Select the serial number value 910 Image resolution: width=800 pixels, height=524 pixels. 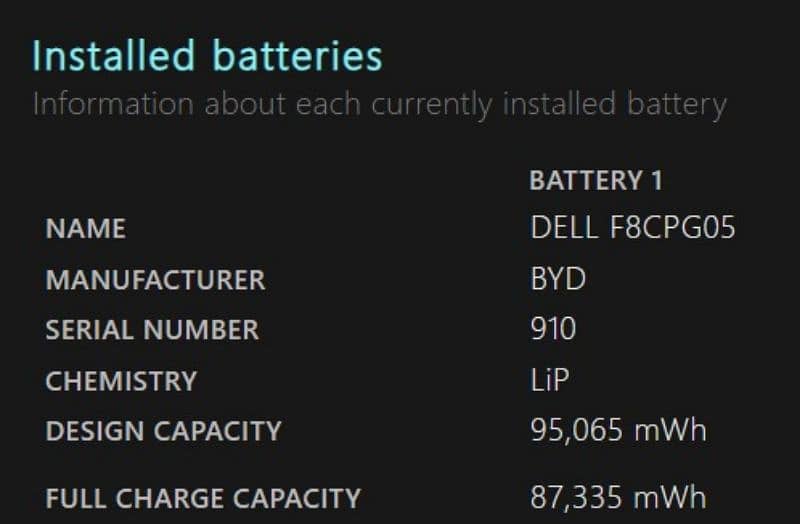coord(553,329)
